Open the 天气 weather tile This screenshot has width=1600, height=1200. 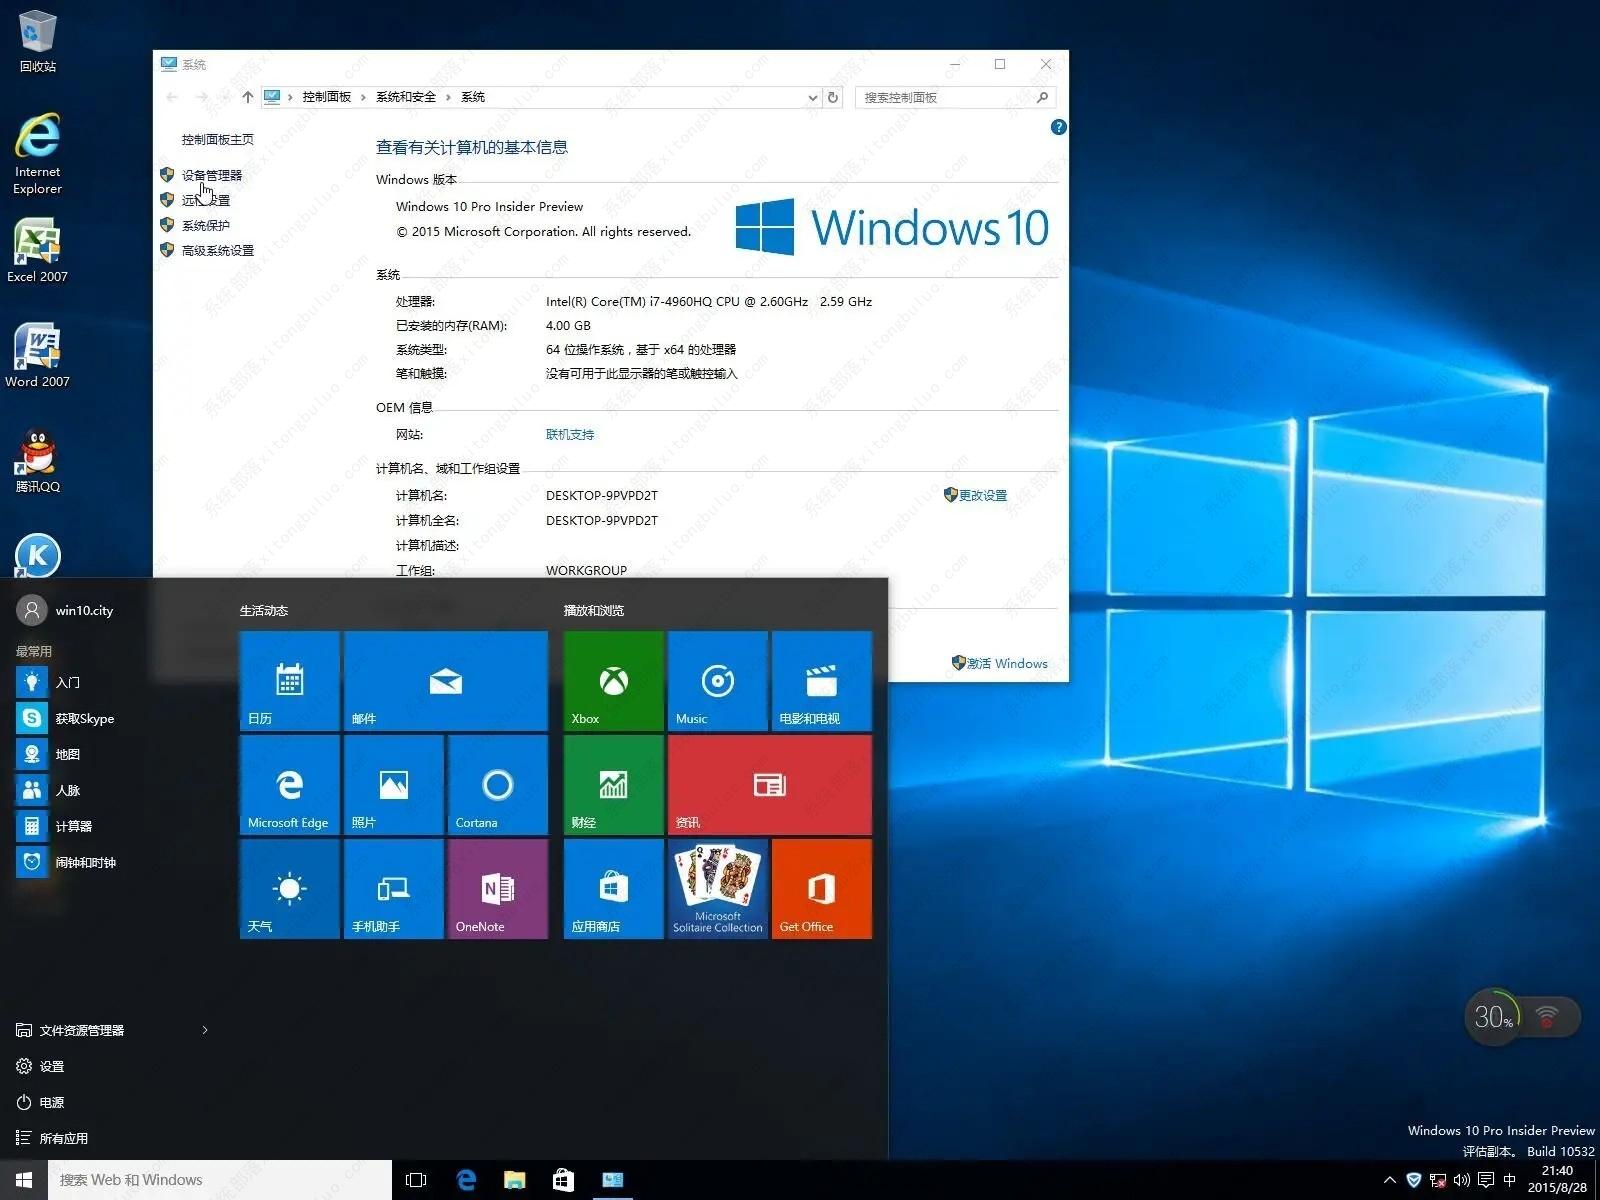pos(289,888)
